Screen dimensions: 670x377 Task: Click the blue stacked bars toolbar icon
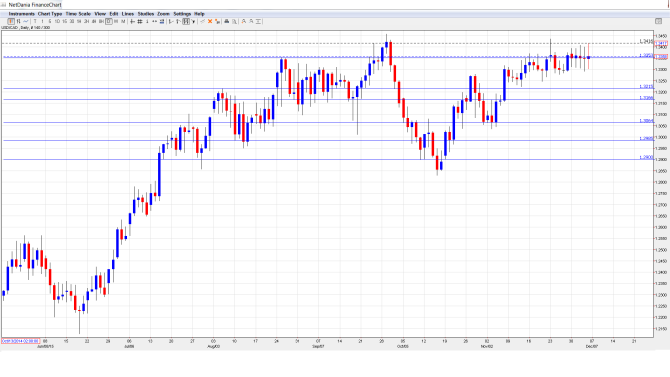[x=162, y=21]
